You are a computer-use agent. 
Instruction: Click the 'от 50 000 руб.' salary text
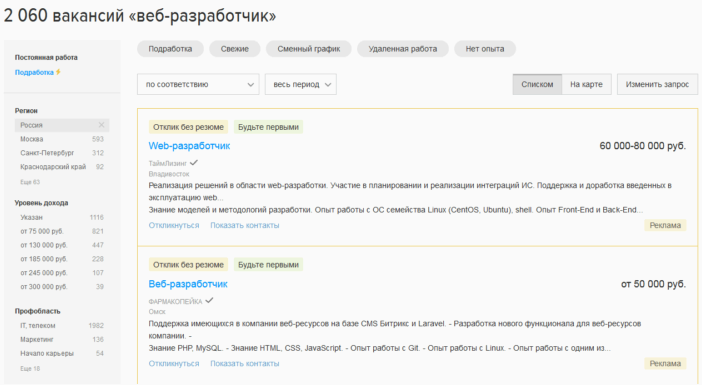click(653, 284)
